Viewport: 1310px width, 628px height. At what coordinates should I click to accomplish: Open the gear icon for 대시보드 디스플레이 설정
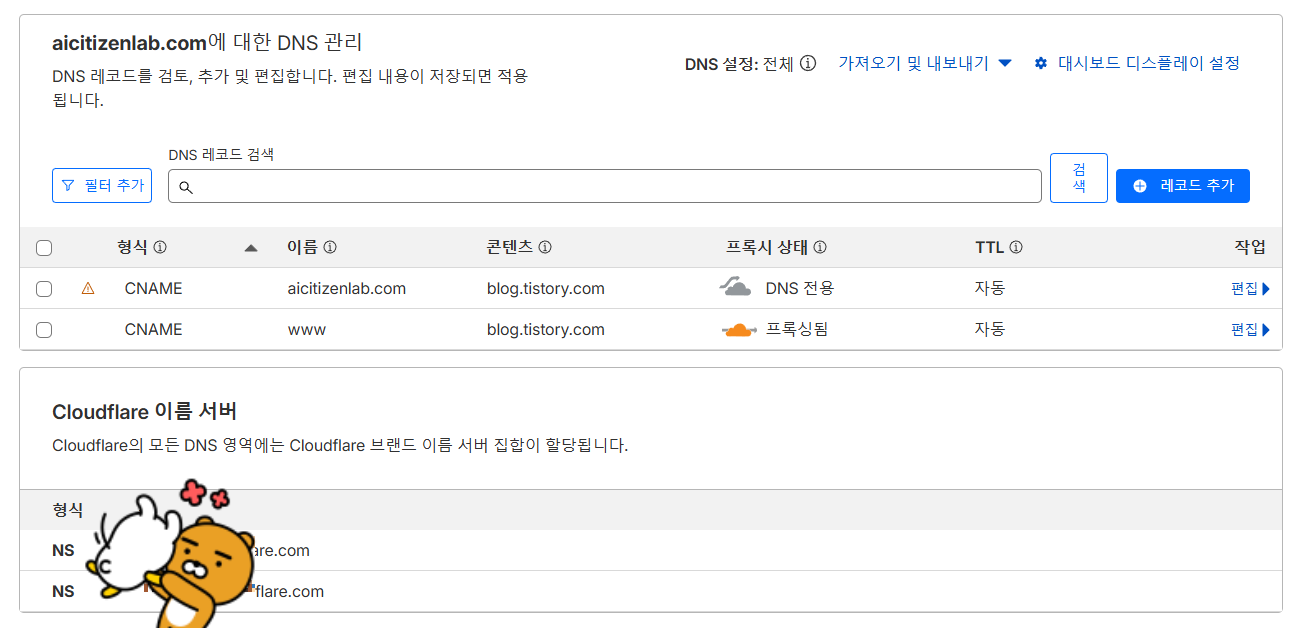click(1041, 63)
